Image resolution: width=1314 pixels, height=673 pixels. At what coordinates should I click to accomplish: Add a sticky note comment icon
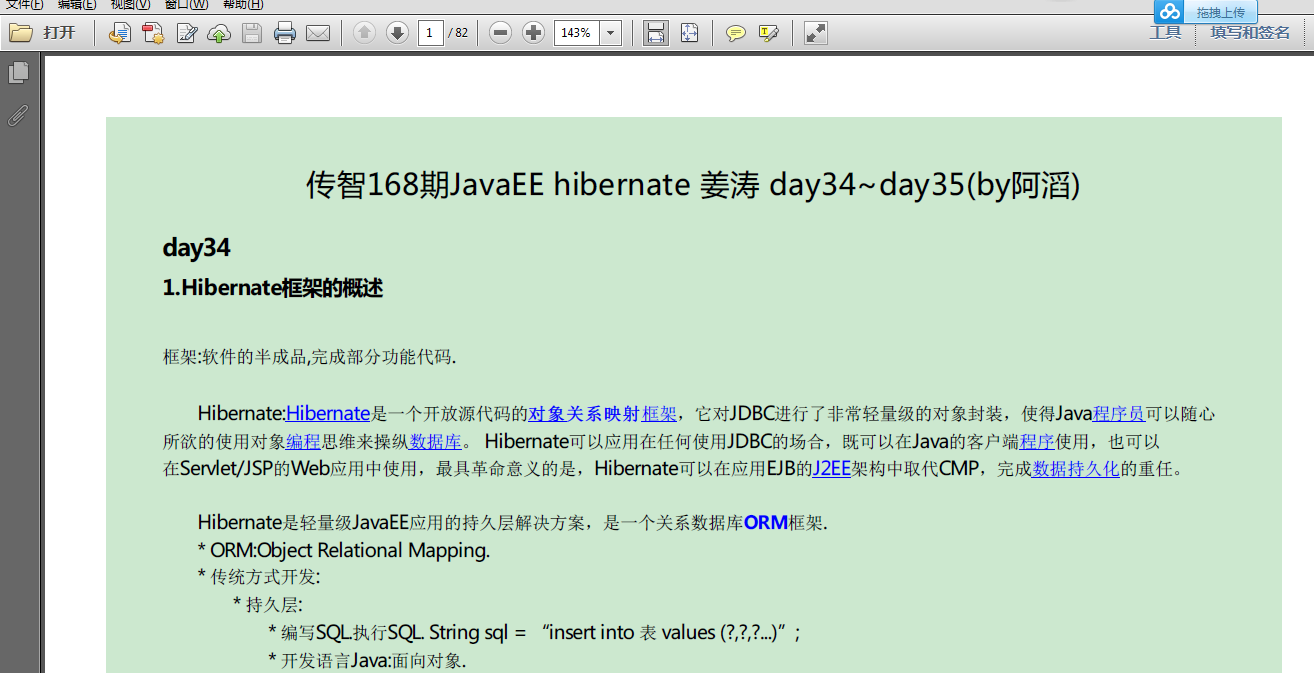[736, 33]
